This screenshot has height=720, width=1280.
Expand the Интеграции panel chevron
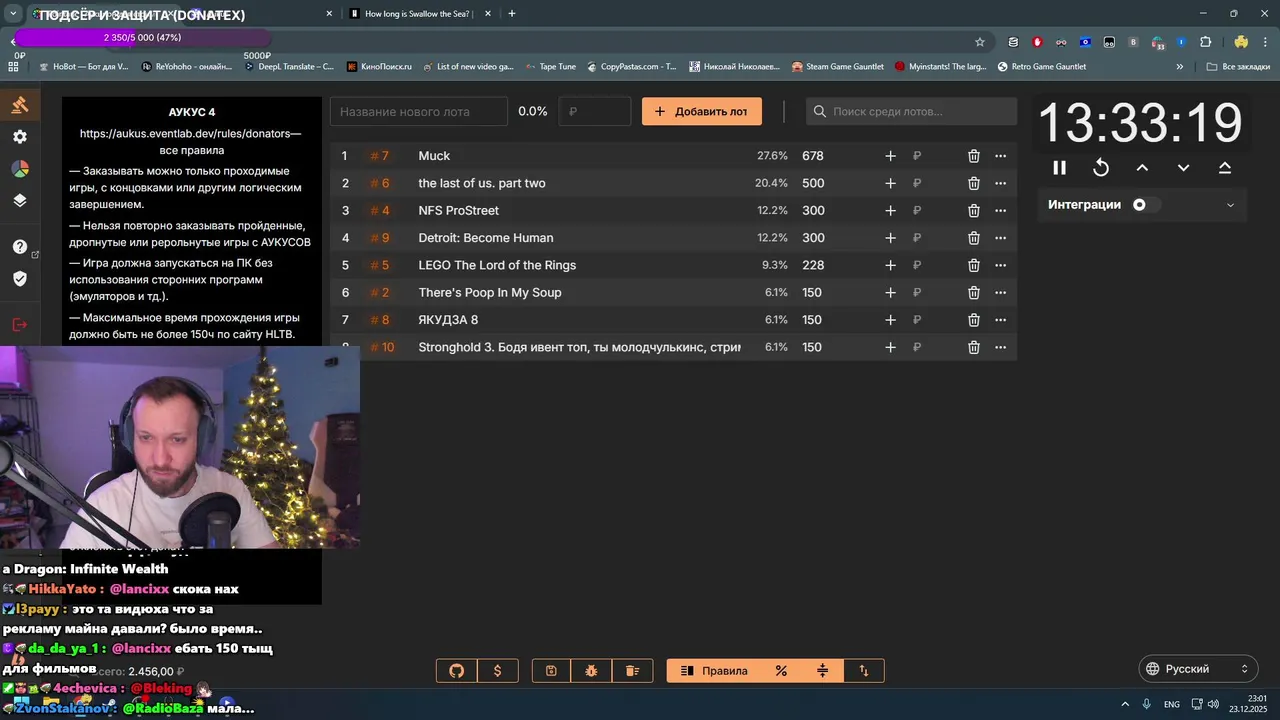pyautogui.click(x=1230, y=205)
